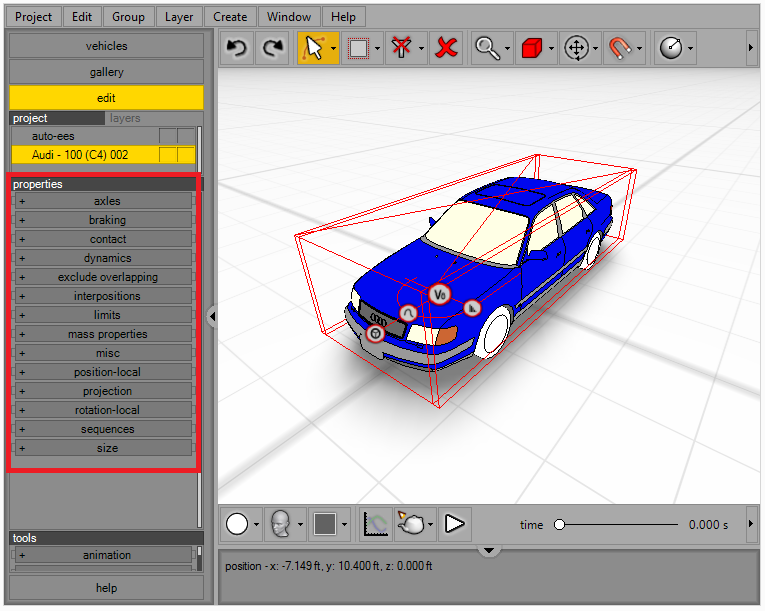Click the help button at bottom left
The image size is (765, 611).
pos(106,588)
